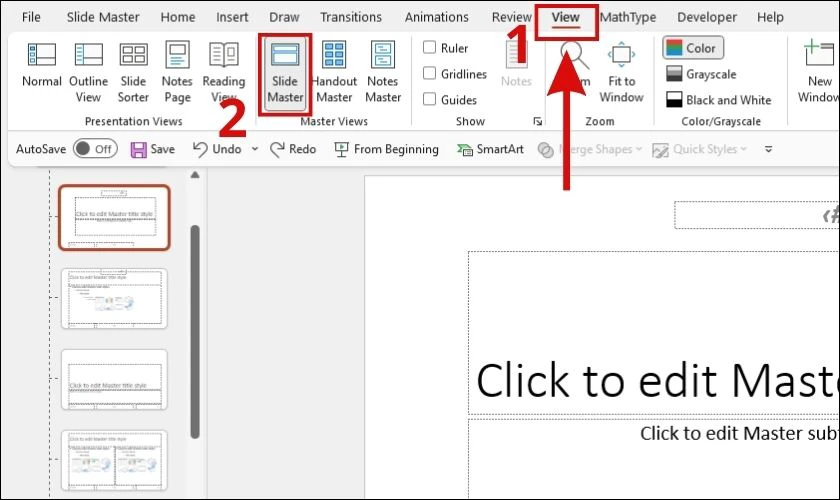Switch to the Home tab
Screen dimensions: 840x500
pos(178,17)
